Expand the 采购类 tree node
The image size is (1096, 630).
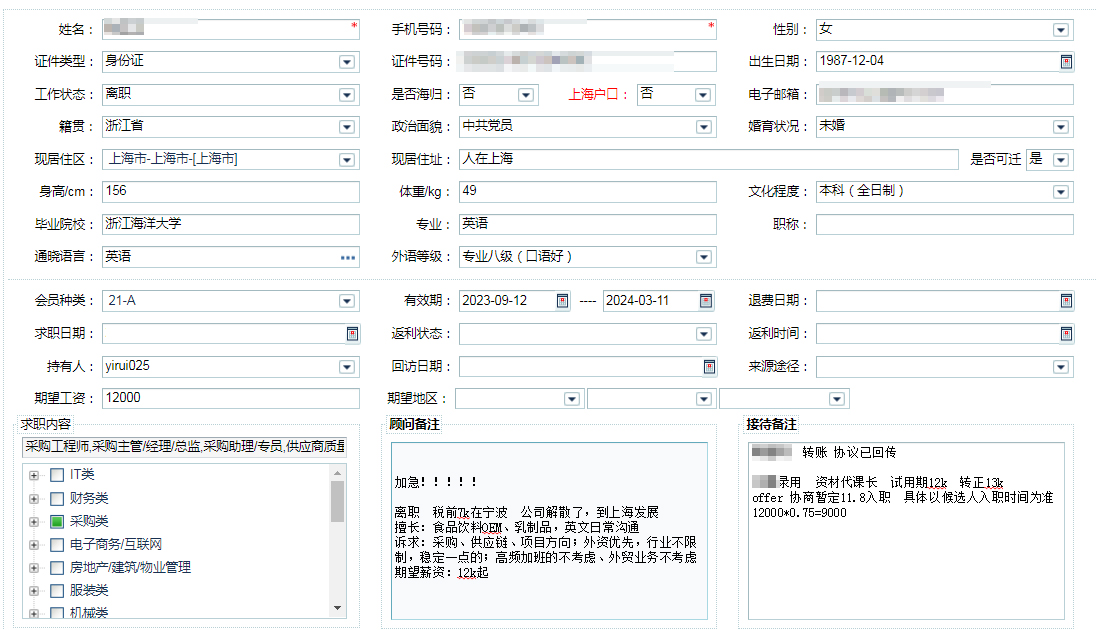tap(34, 522)
